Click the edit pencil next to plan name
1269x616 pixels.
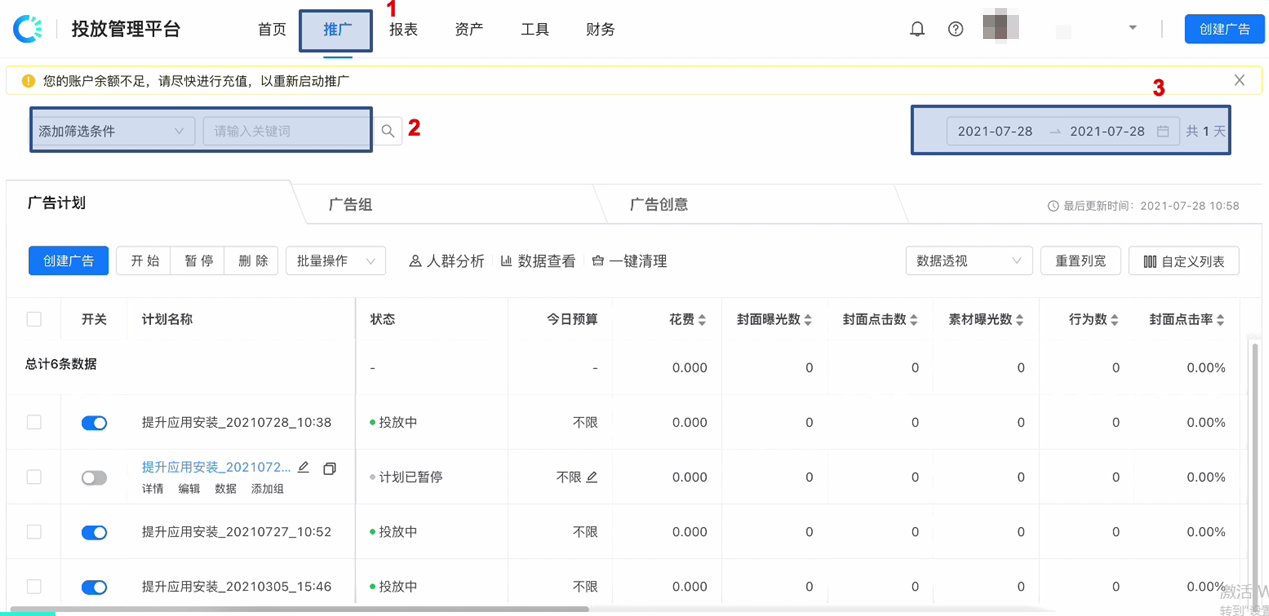tap(304, 468)
